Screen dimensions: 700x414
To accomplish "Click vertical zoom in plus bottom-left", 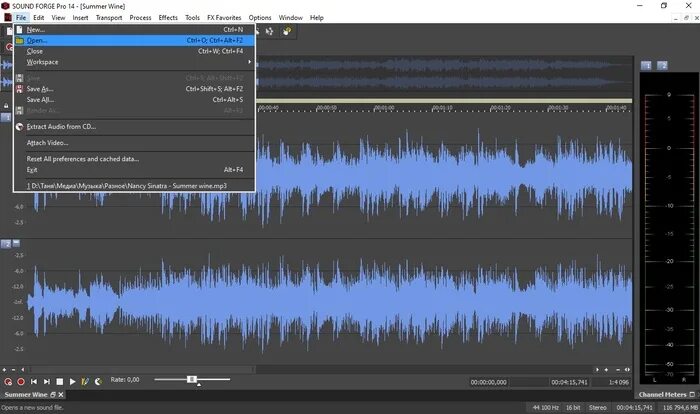I will tap(4, 370).
